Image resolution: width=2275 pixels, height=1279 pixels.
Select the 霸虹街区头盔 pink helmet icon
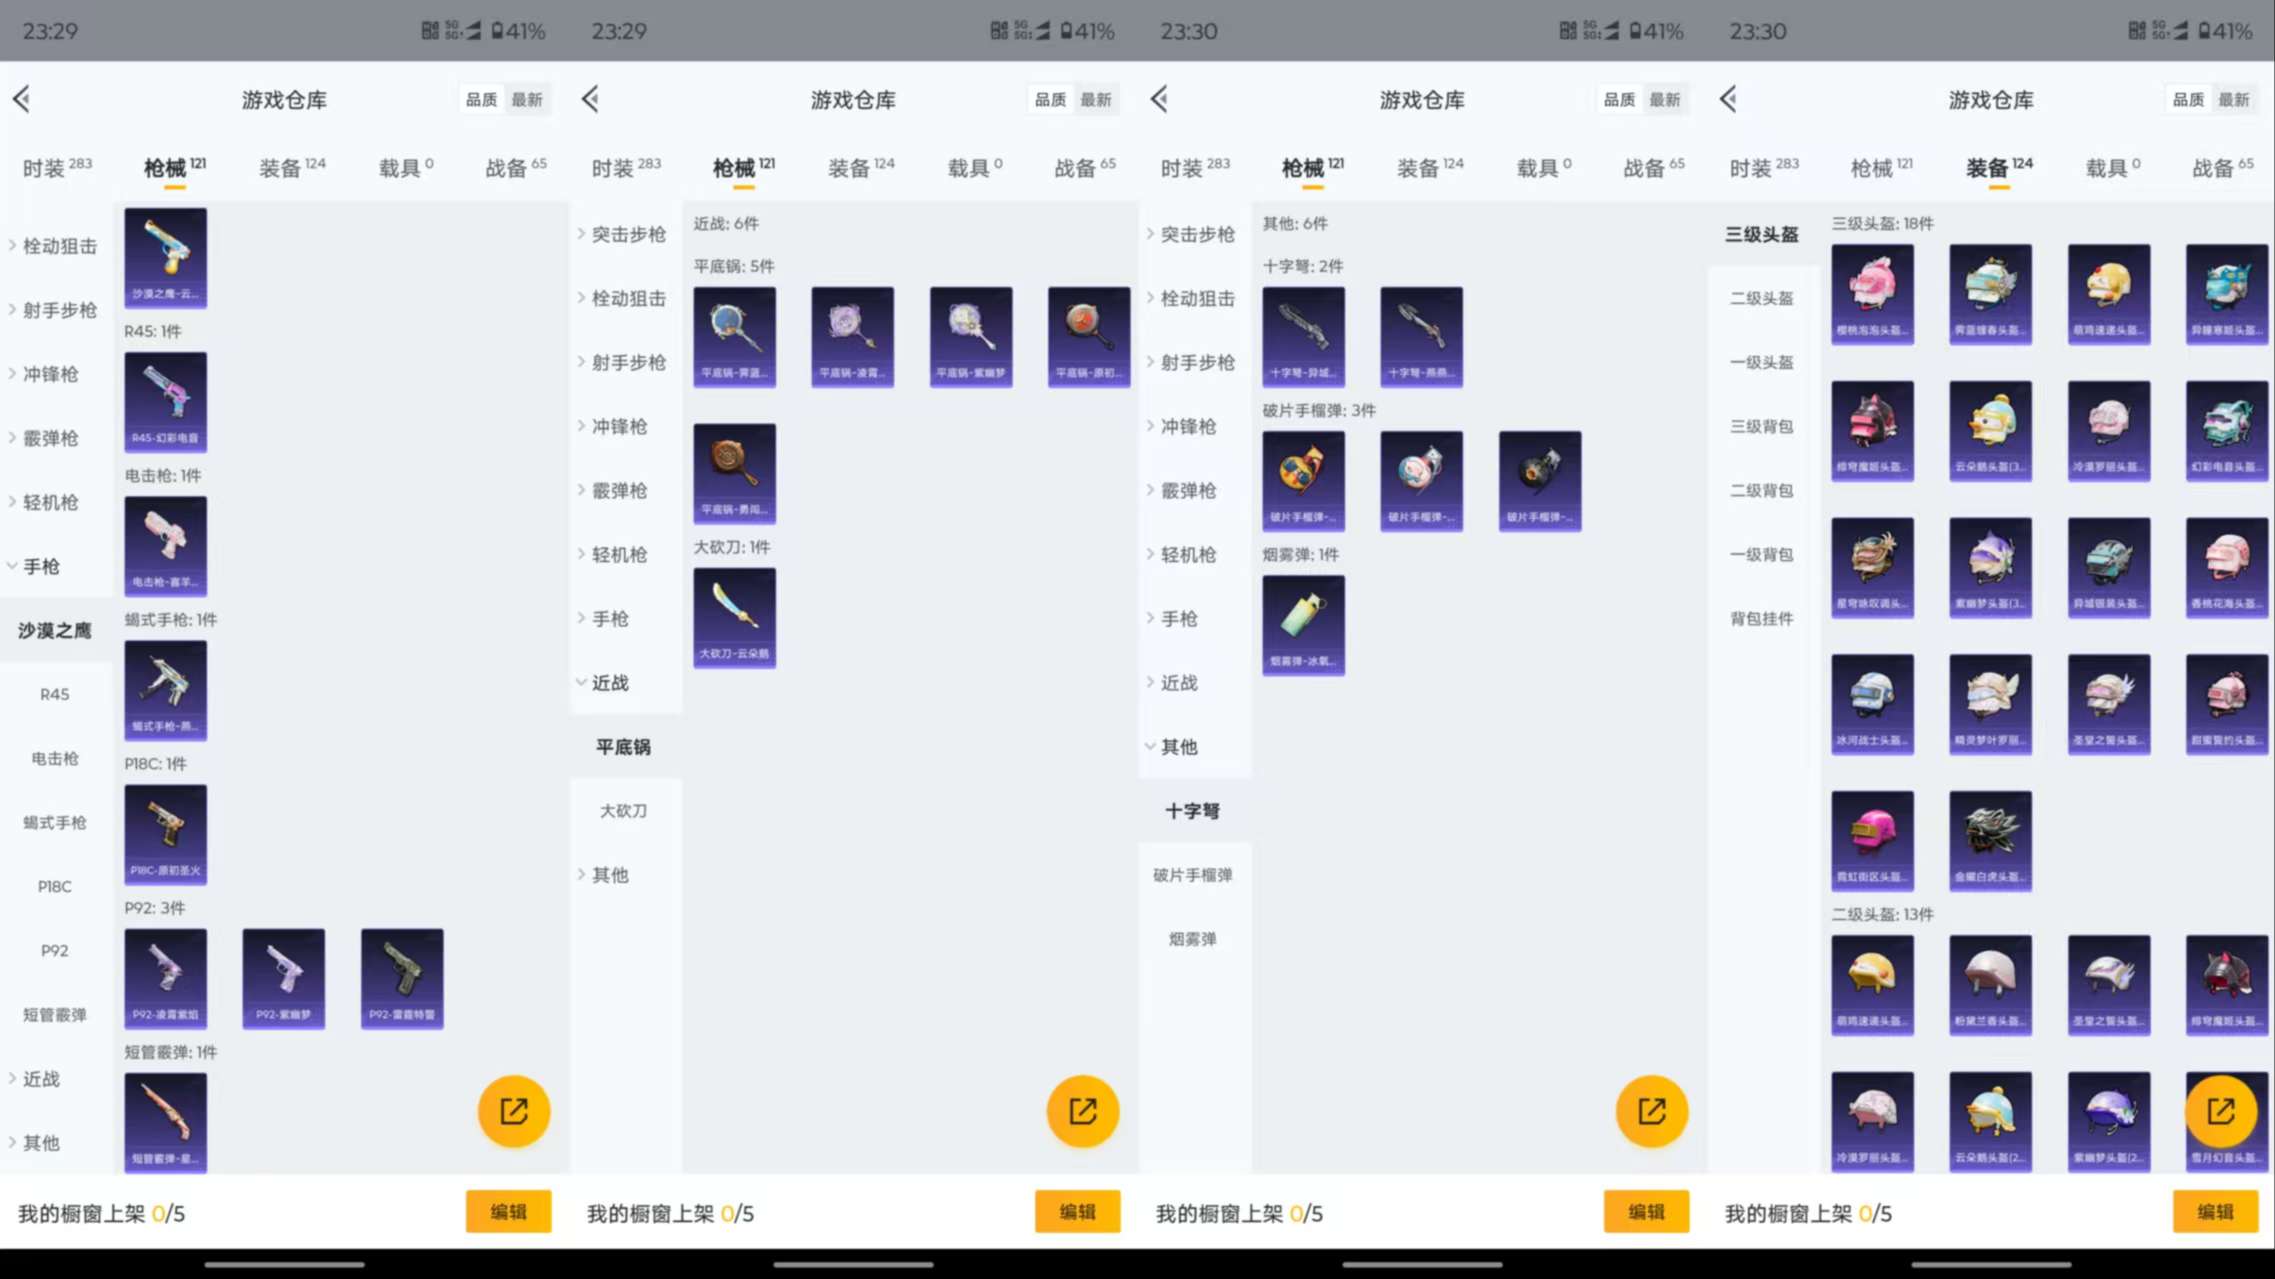[x=1872, y=840]
